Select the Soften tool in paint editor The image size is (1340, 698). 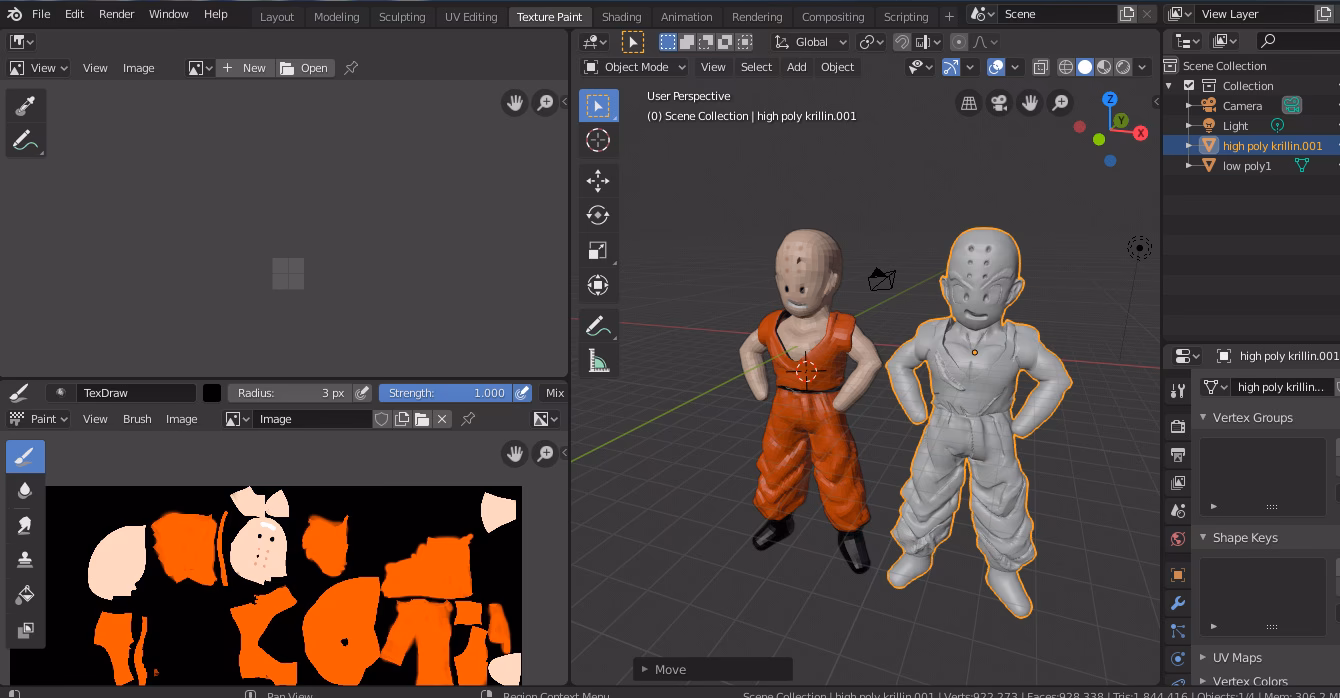pyautogui.click(x=25, y=490)
